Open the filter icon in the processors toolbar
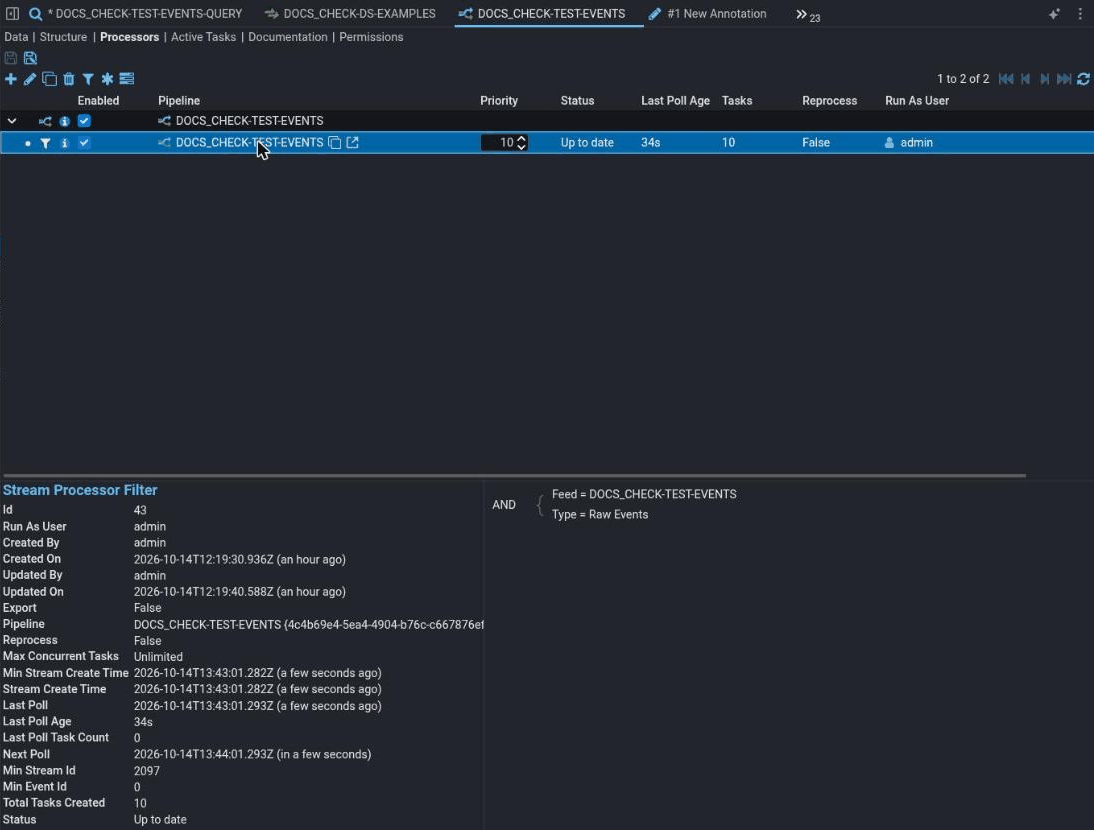 click(x=88, y=79)
